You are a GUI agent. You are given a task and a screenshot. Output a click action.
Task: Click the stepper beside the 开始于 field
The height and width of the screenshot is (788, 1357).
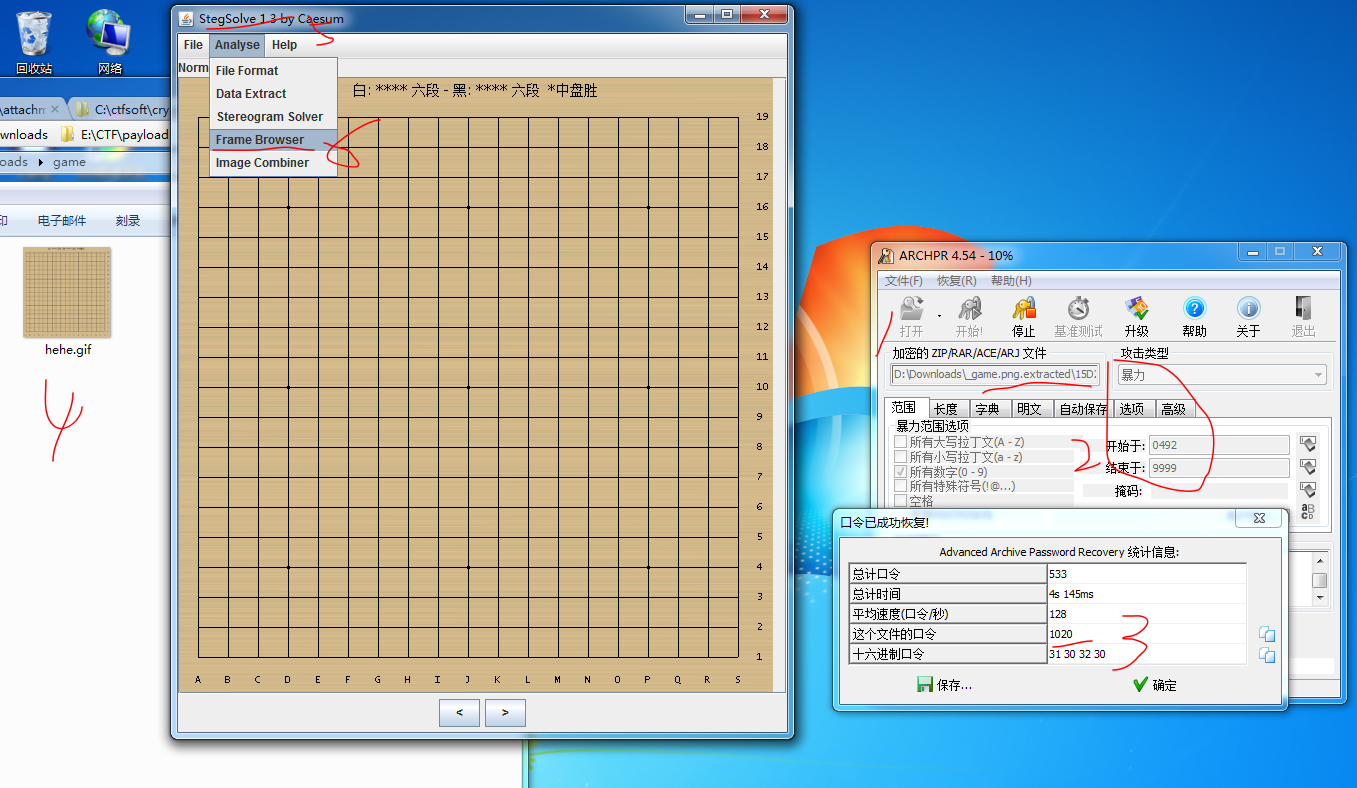pyautogui.click(x=1307, y=444)
